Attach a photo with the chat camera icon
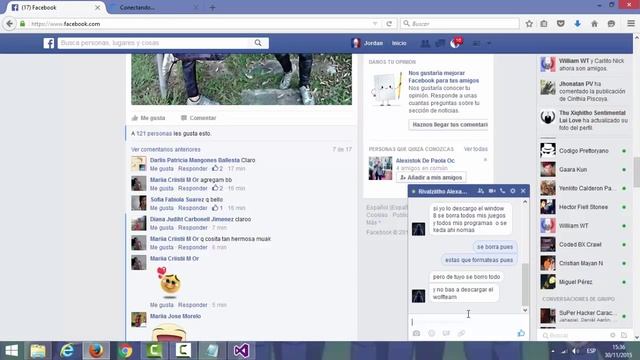The height and width of the screenshot is (360, 640). tap(416, 333)
